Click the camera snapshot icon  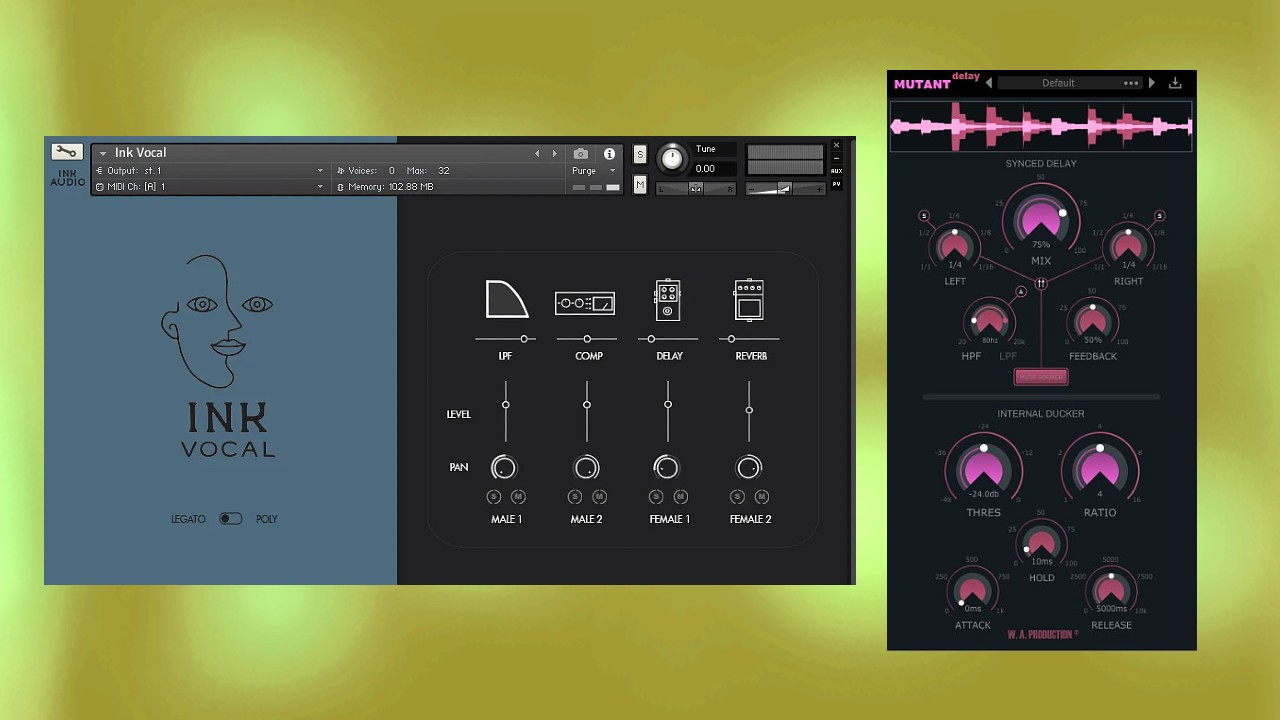pyautogui.click(x=580, y=154)
